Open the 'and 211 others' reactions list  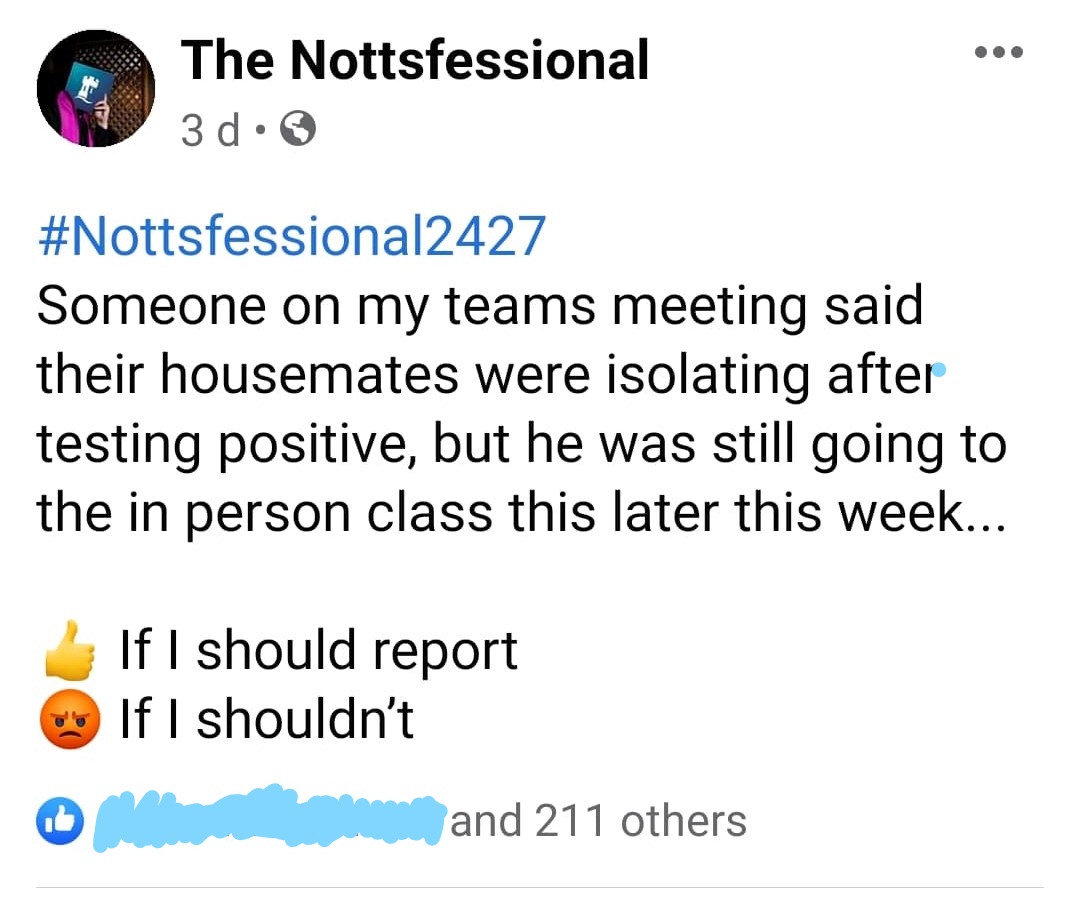pyautogui.click(x=598, y=820)
